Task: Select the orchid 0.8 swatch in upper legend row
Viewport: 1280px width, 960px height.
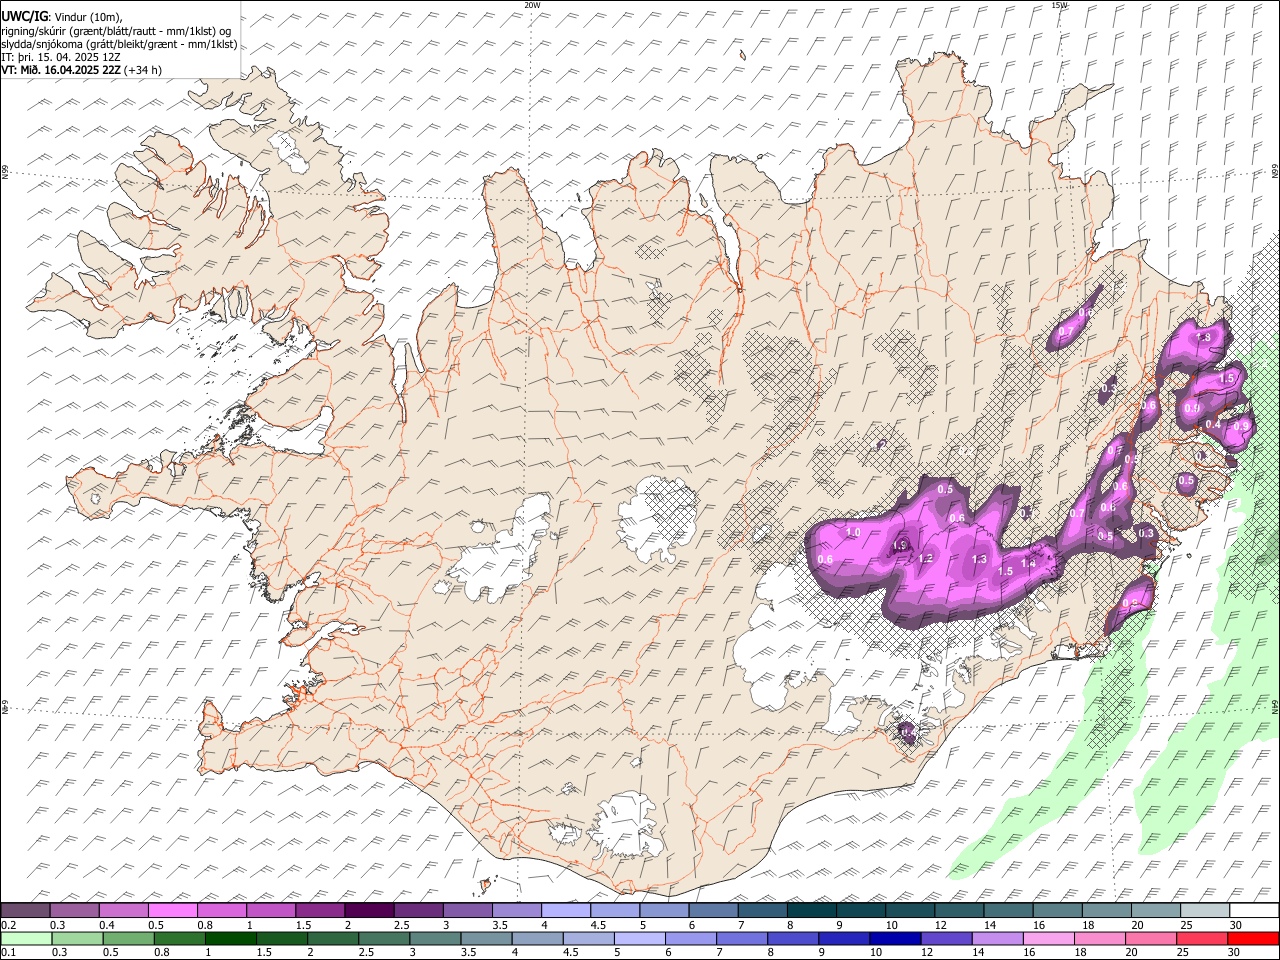Action: tap(222, 910)
